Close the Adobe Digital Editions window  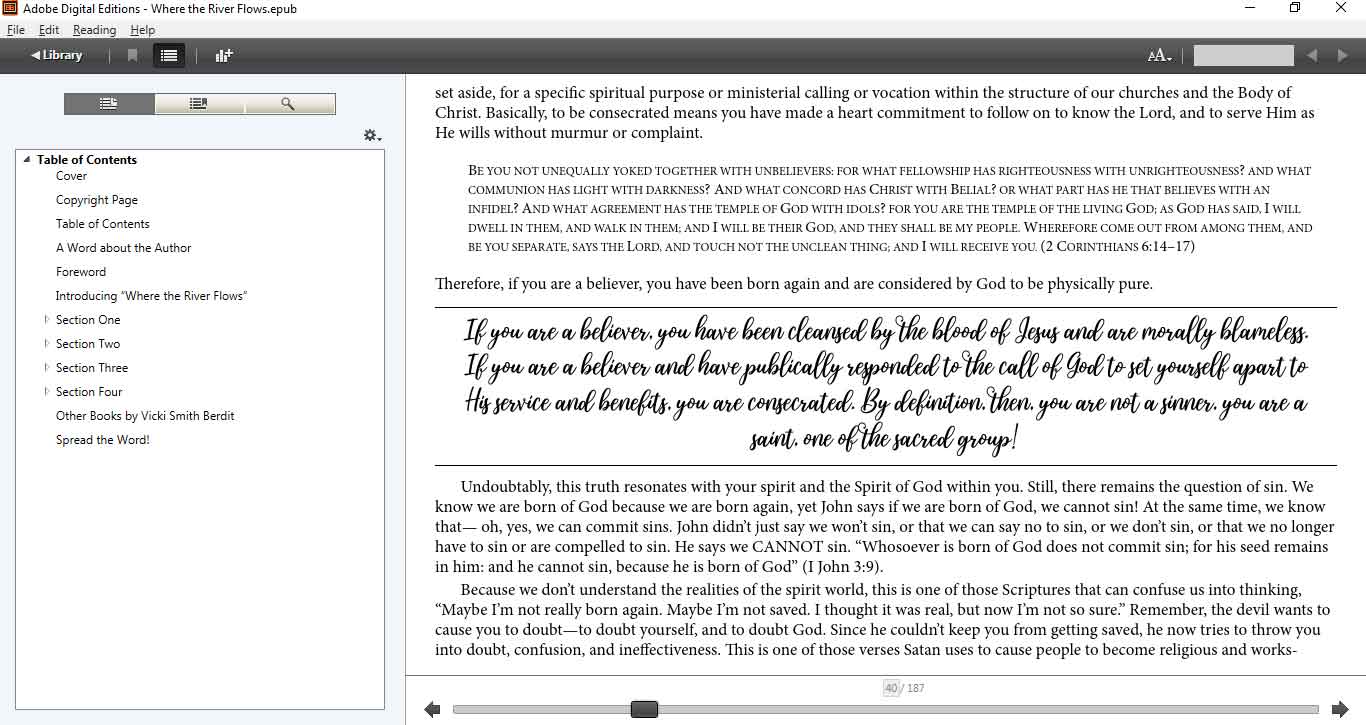(1342, 8)
